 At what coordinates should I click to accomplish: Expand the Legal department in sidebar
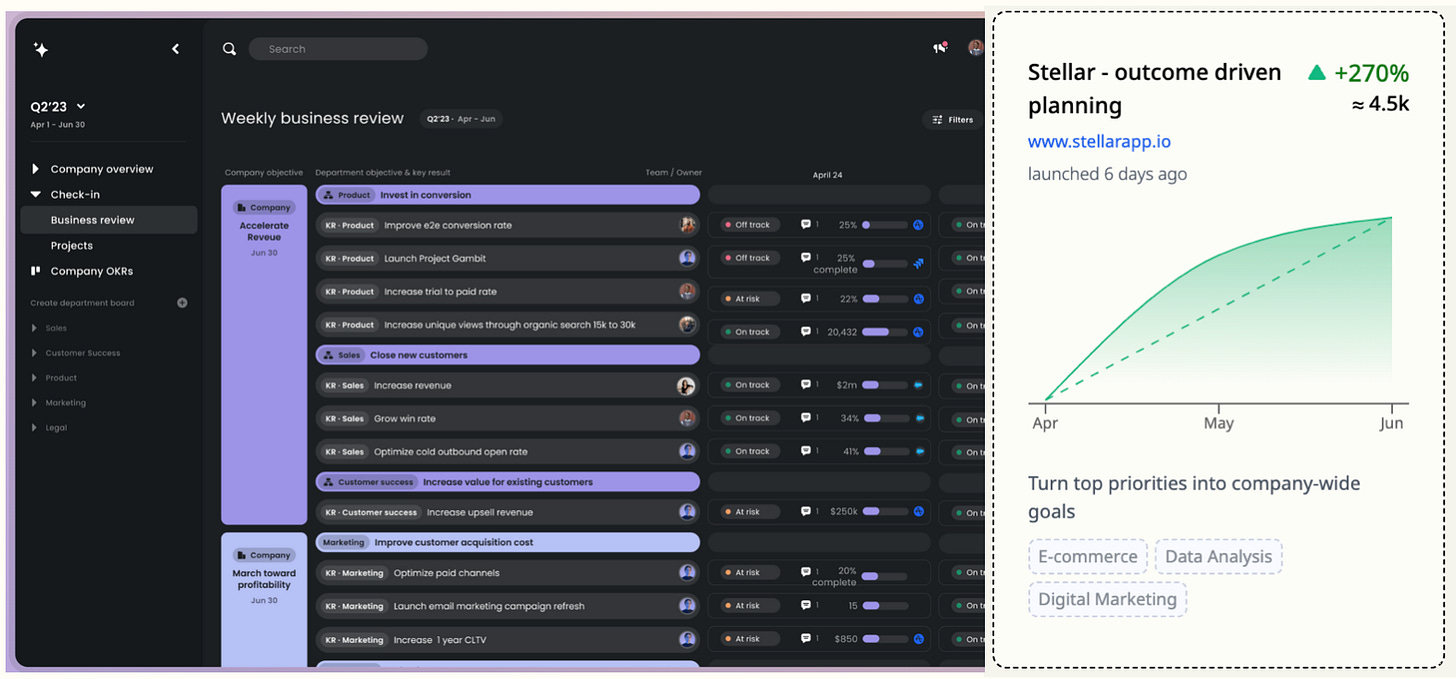[35, 428]
